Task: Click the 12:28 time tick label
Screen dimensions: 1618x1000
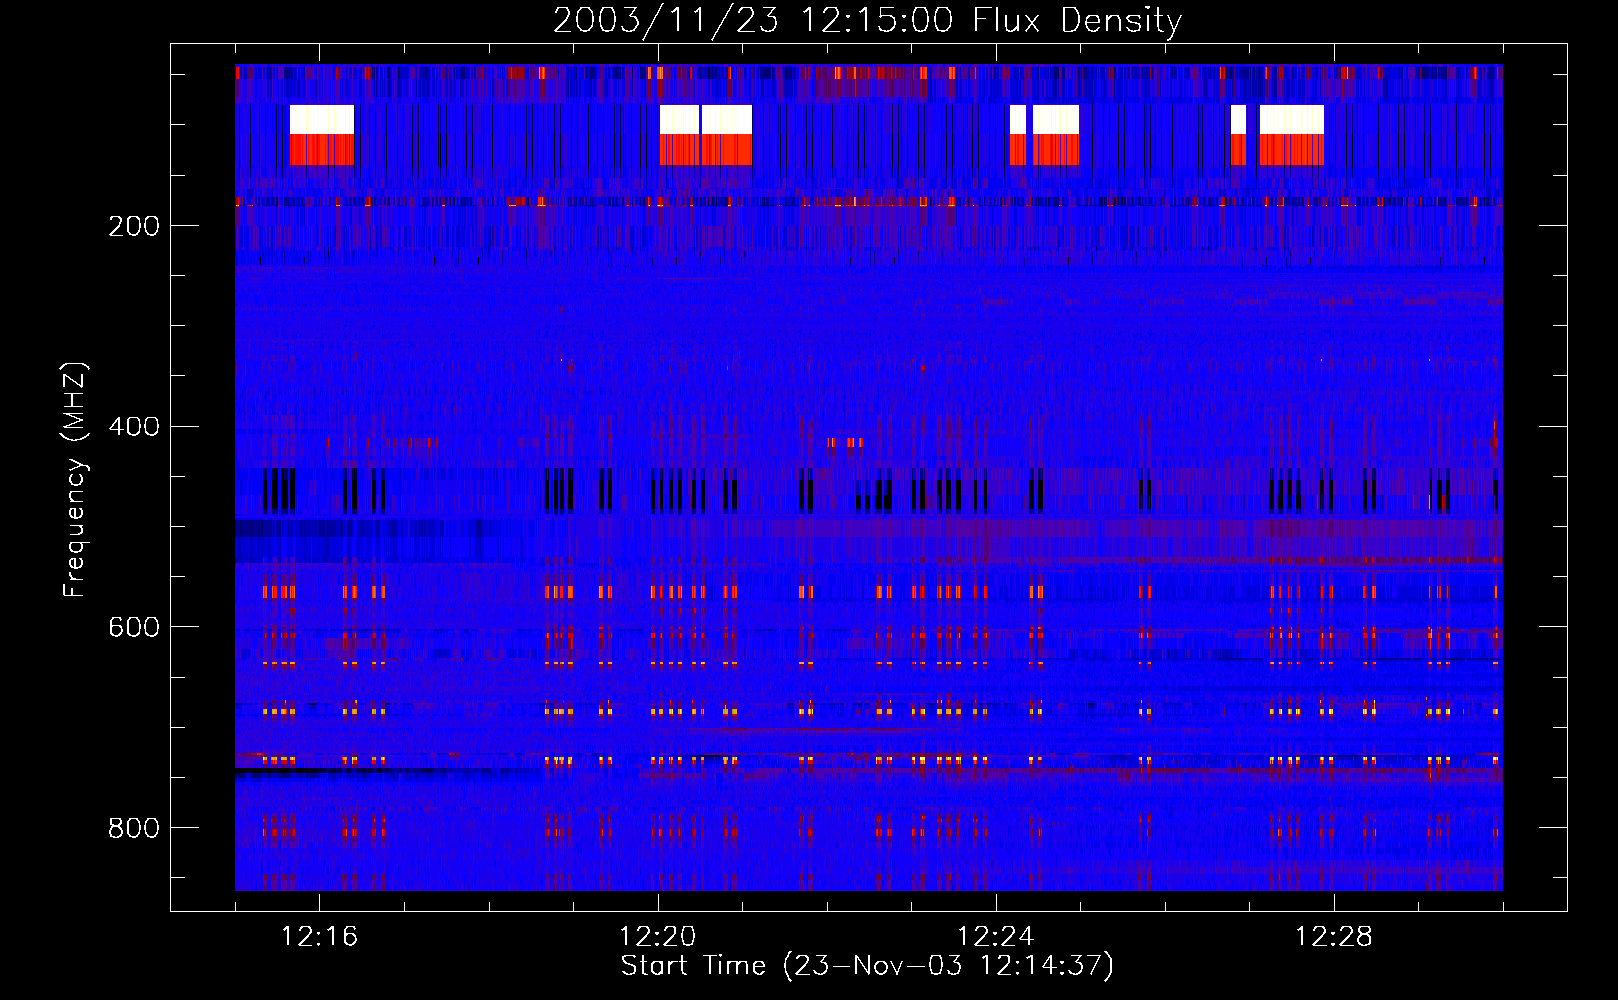Action: tap(1334, 937)
